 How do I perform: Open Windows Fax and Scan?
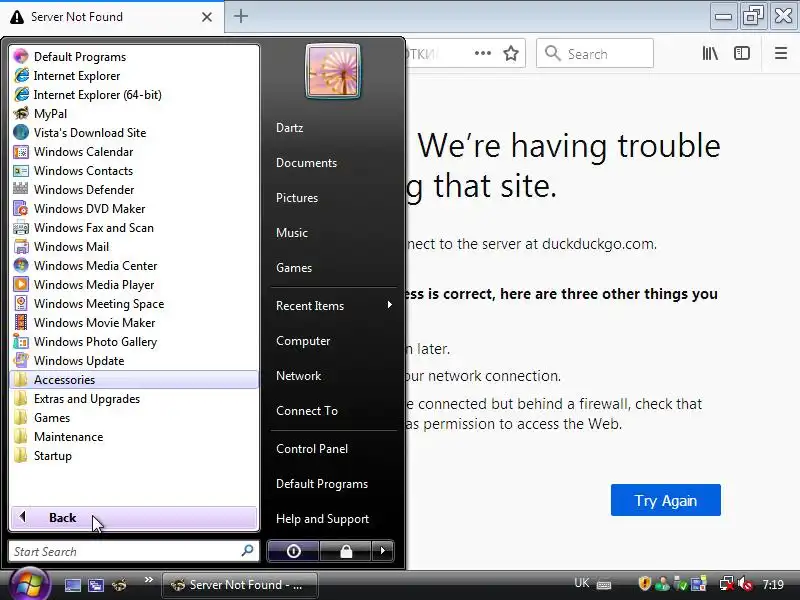(x=134, y=228)
